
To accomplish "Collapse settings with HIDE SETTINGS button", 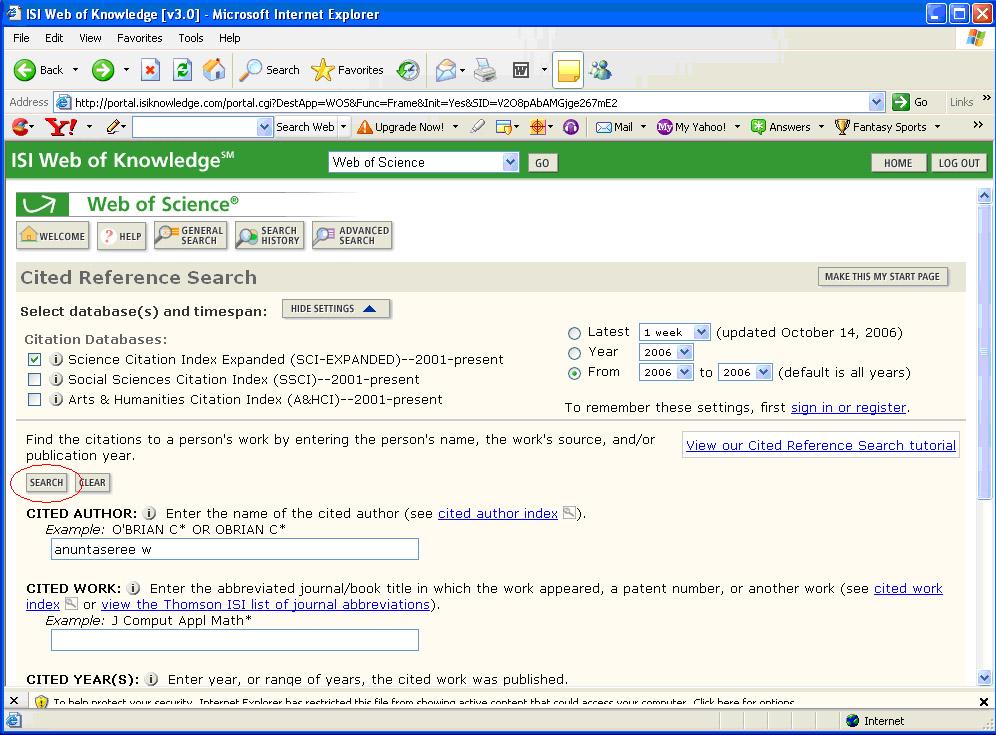I will [336, 309].
